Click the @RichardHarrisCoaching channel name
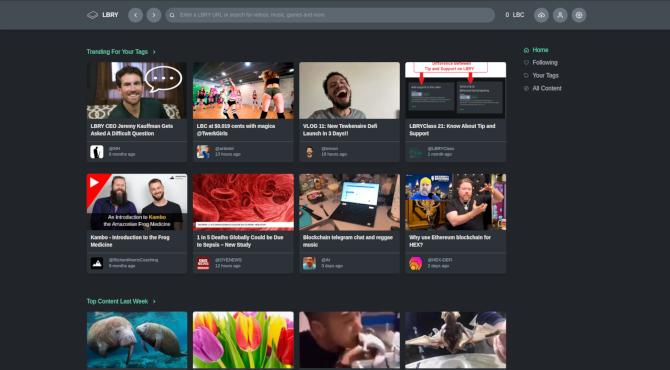The height and width of the screenshot is (370, 670). tap(133, 260)
